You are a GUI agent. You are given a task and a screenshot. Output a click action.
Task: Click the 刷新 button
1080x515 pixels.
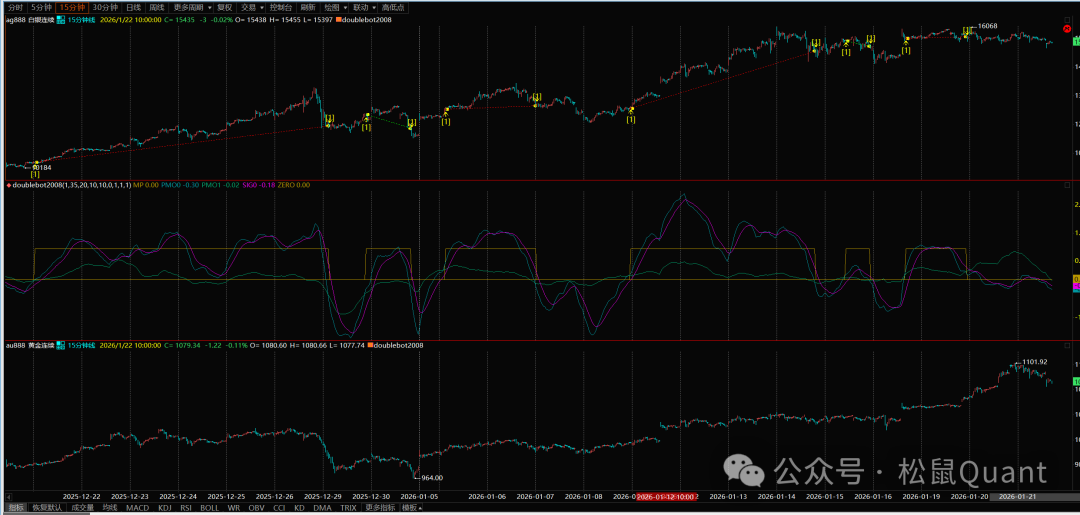307,7
